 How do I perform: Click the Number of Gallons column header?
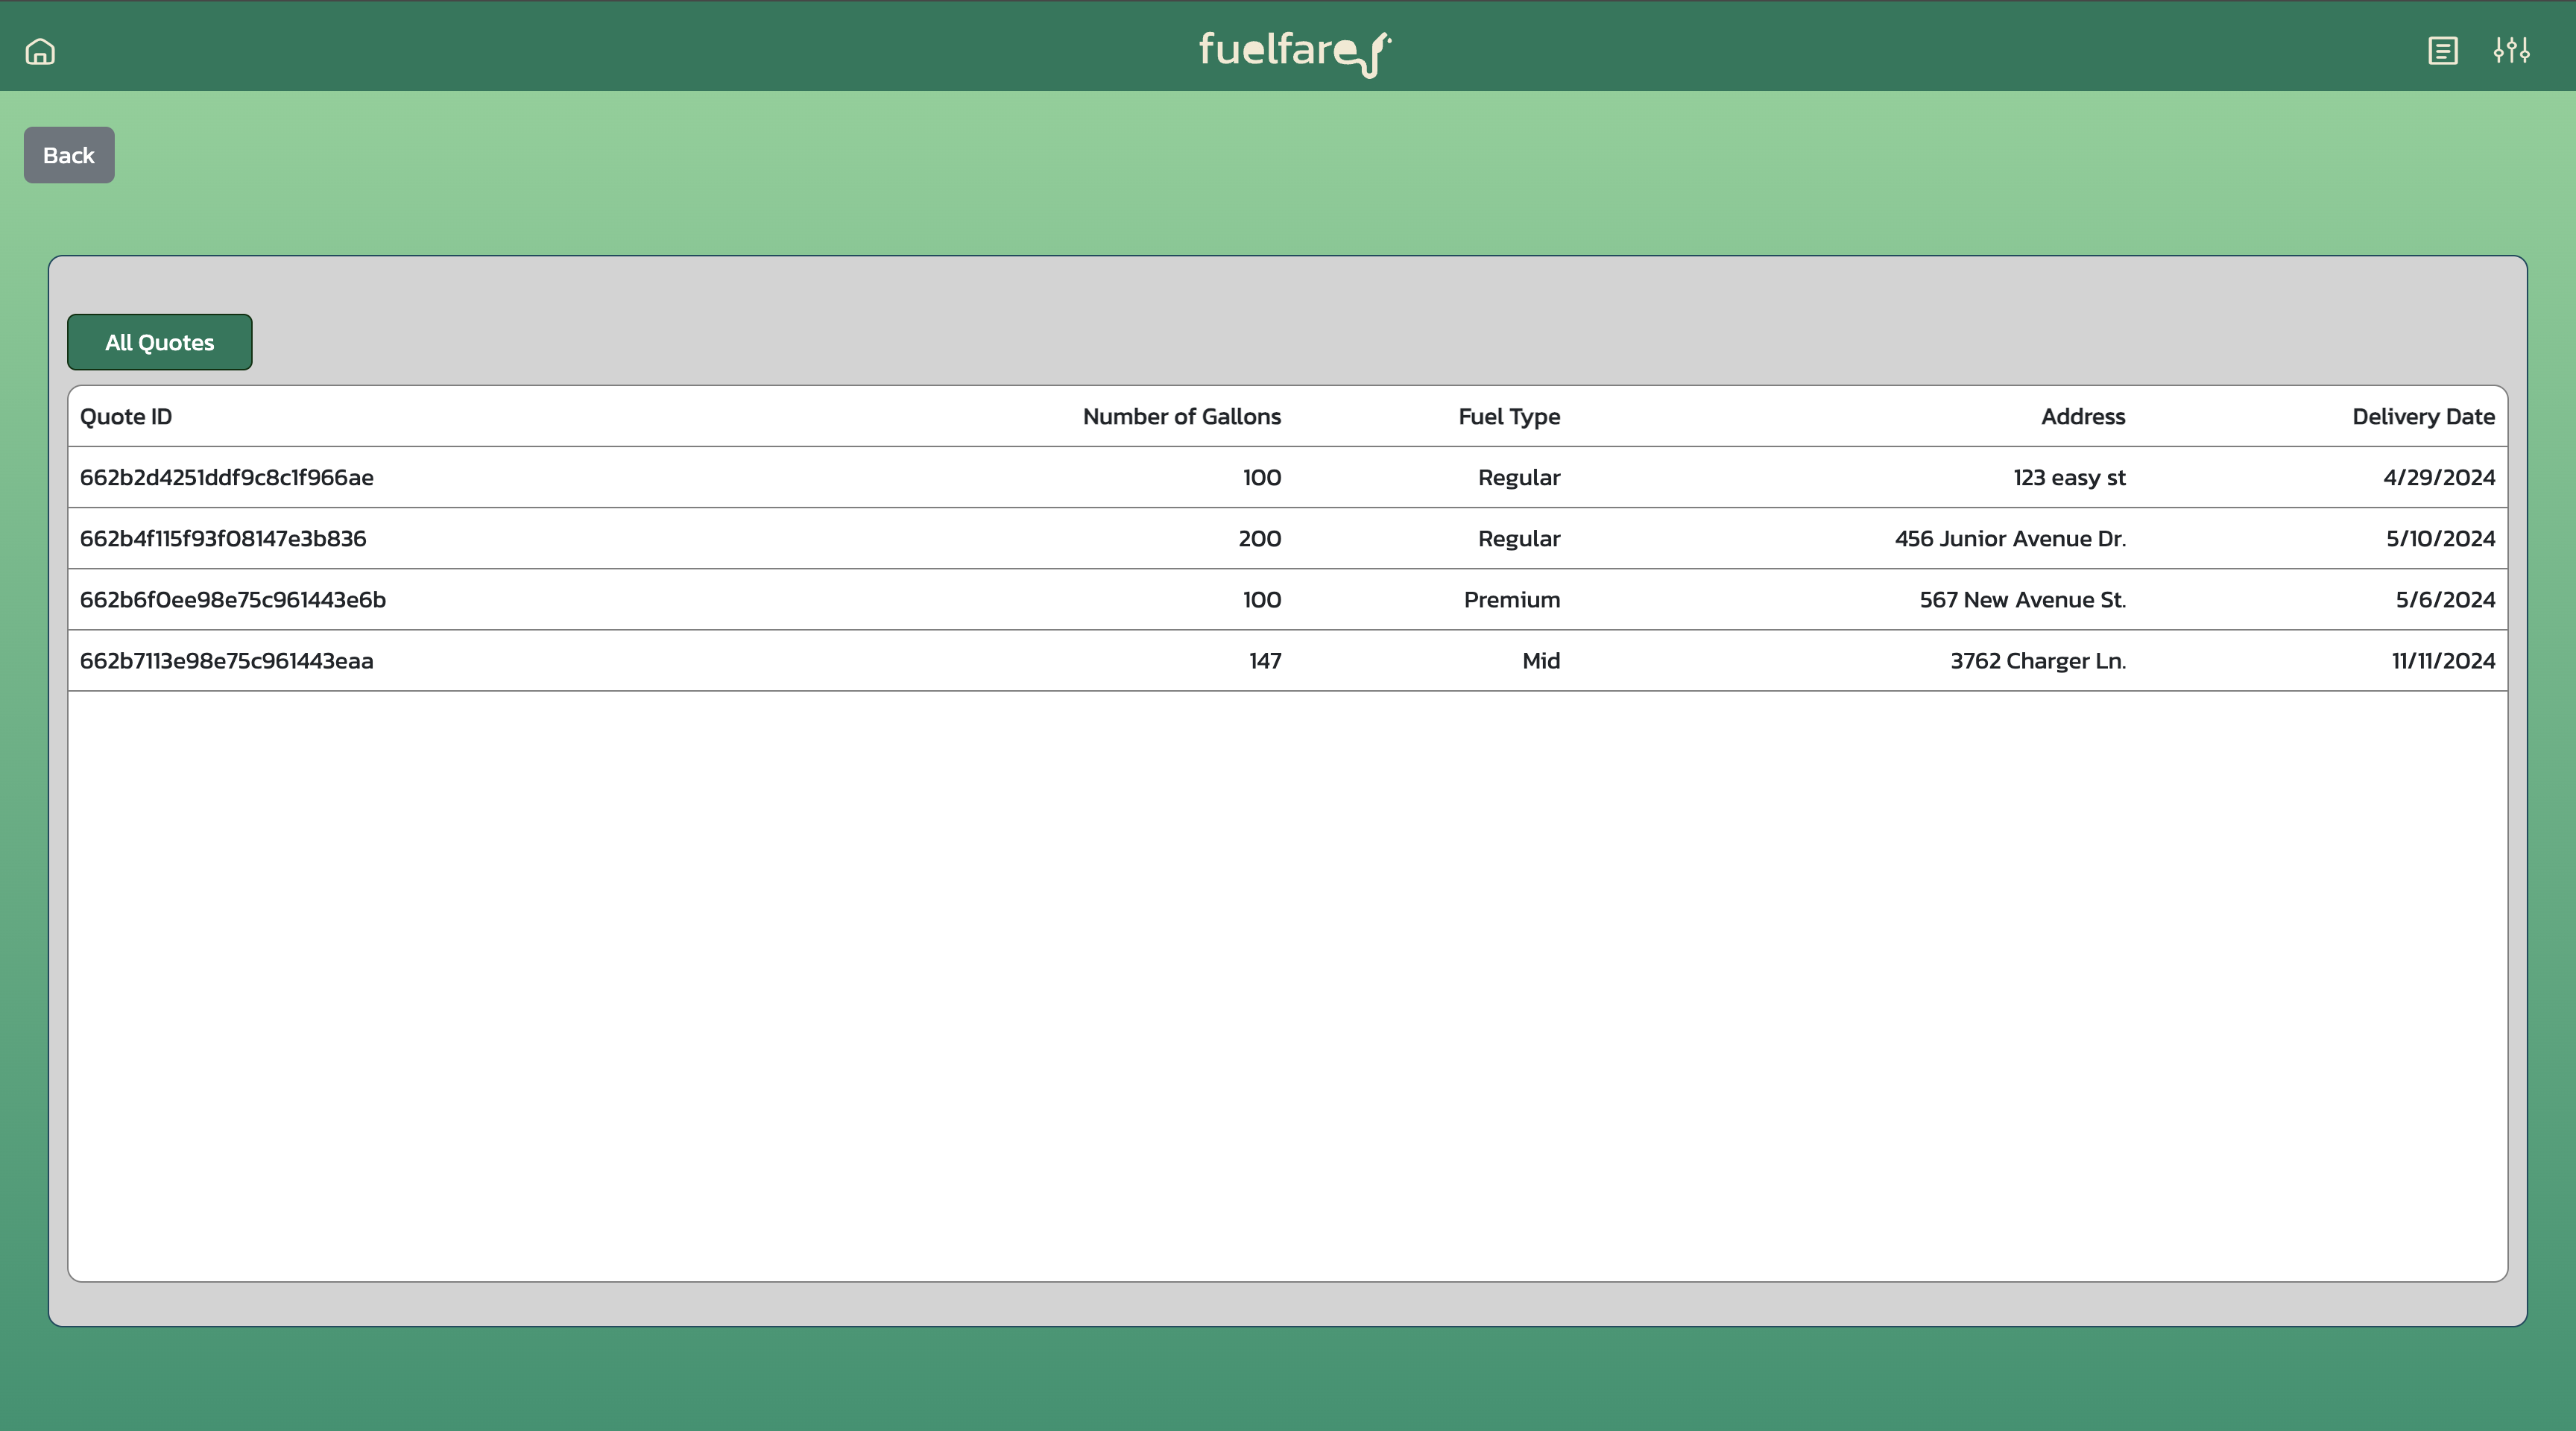[1181, 417]
